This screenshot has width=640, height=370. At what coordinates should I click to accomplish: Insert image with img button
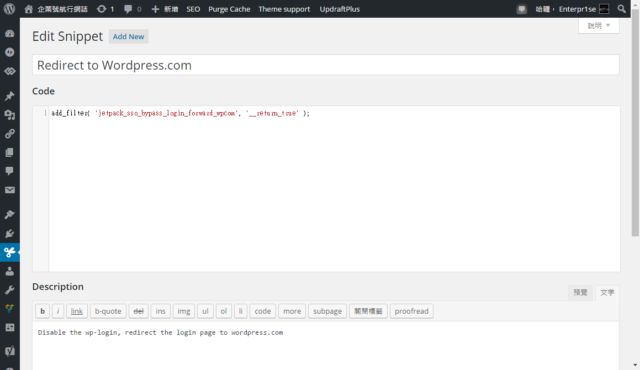pos(184,311)
